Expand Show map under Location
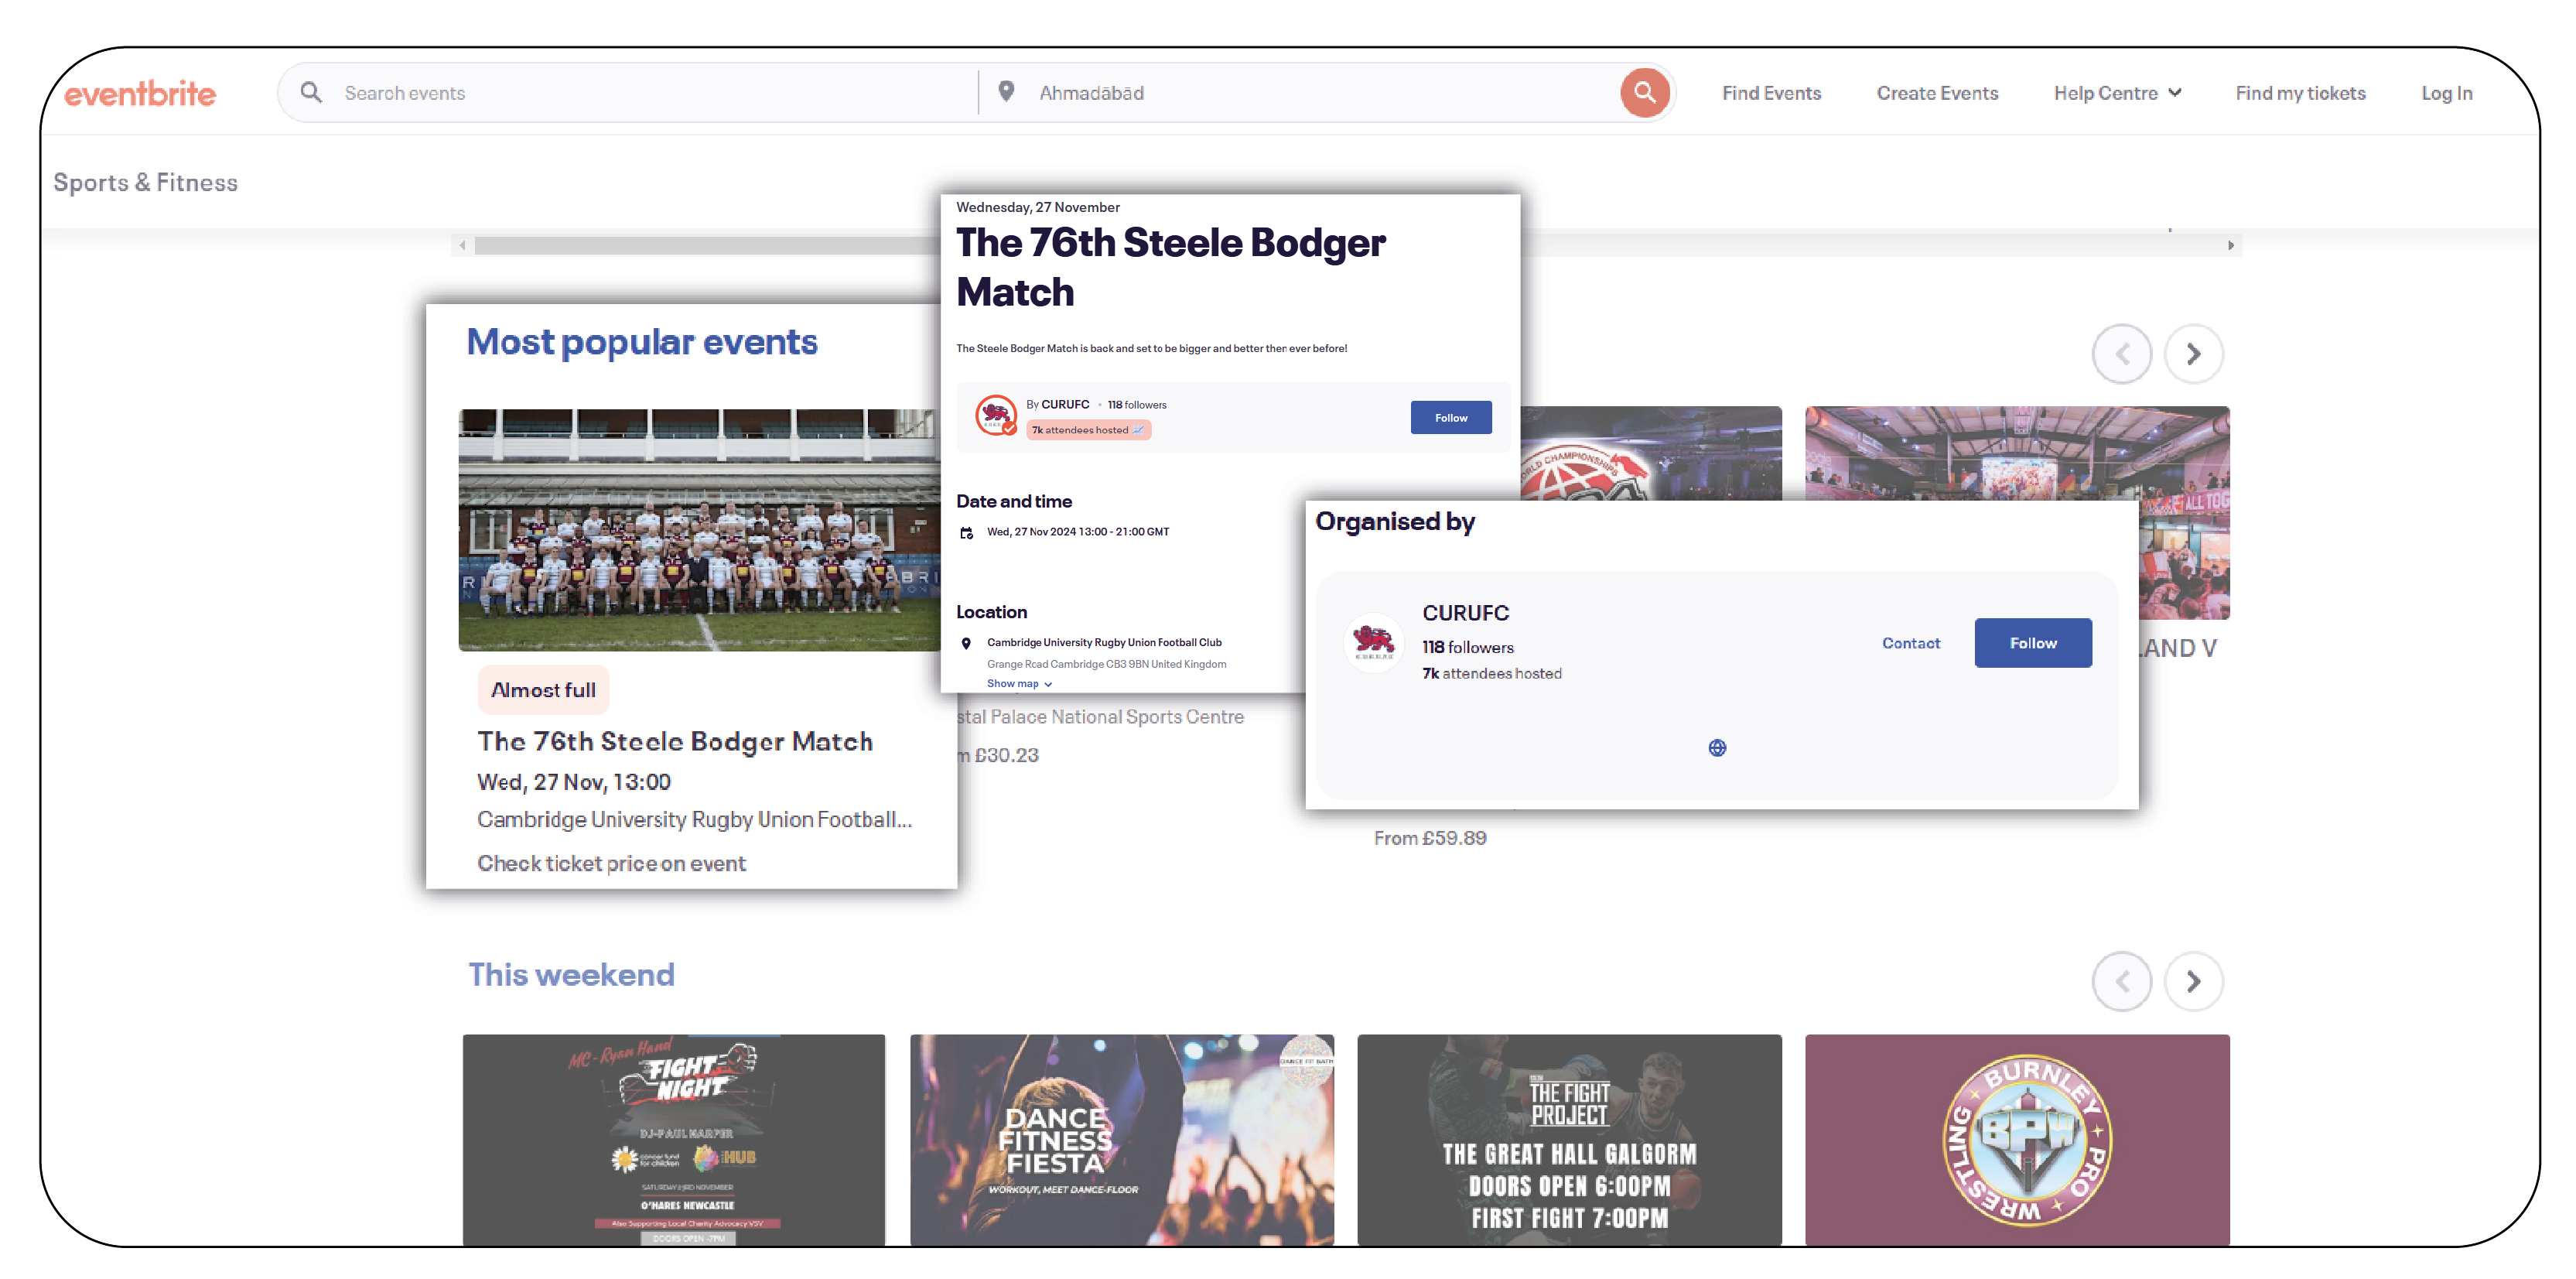Viewport: 2576px width, 1279px height. click(x=1019, y=684)
